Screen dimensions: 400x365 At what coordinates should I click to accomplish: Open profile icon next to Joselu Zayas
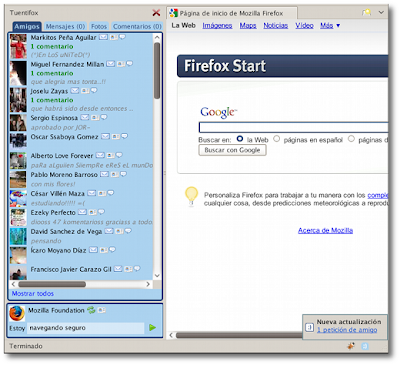pos(85,90)
